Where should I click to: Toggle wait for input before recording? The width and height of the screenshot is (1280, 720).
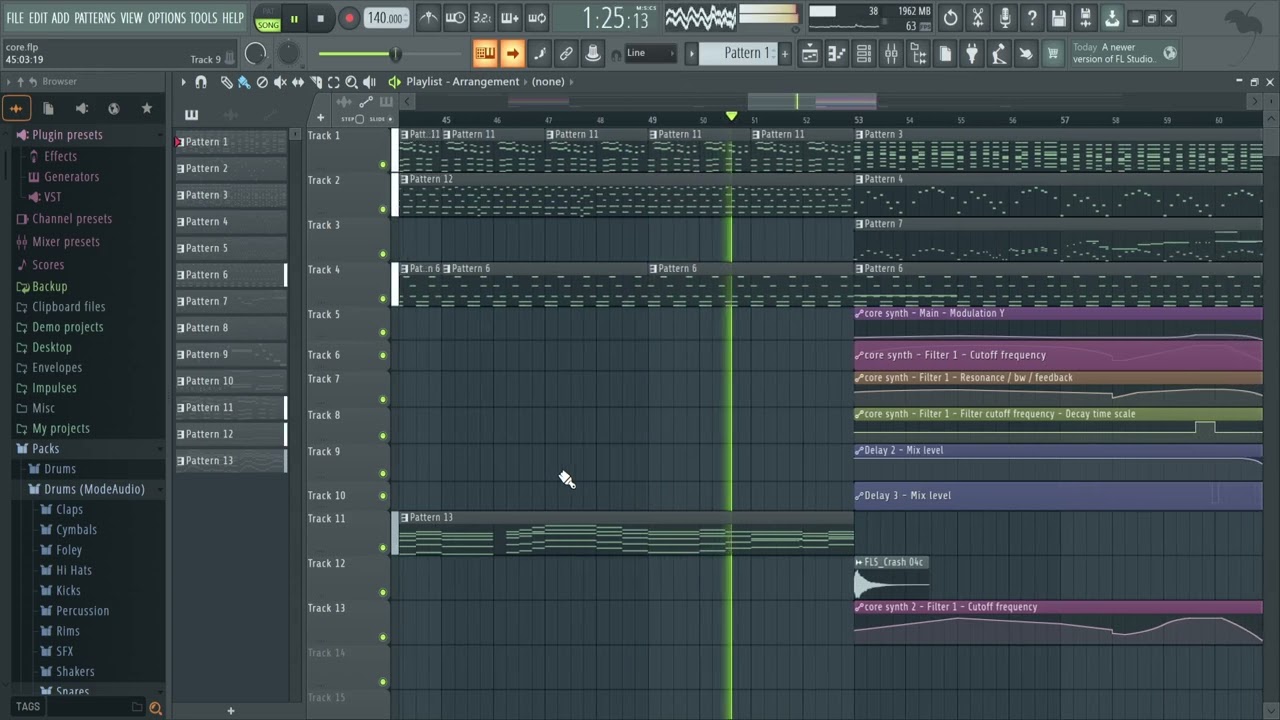tap(455, 18)
